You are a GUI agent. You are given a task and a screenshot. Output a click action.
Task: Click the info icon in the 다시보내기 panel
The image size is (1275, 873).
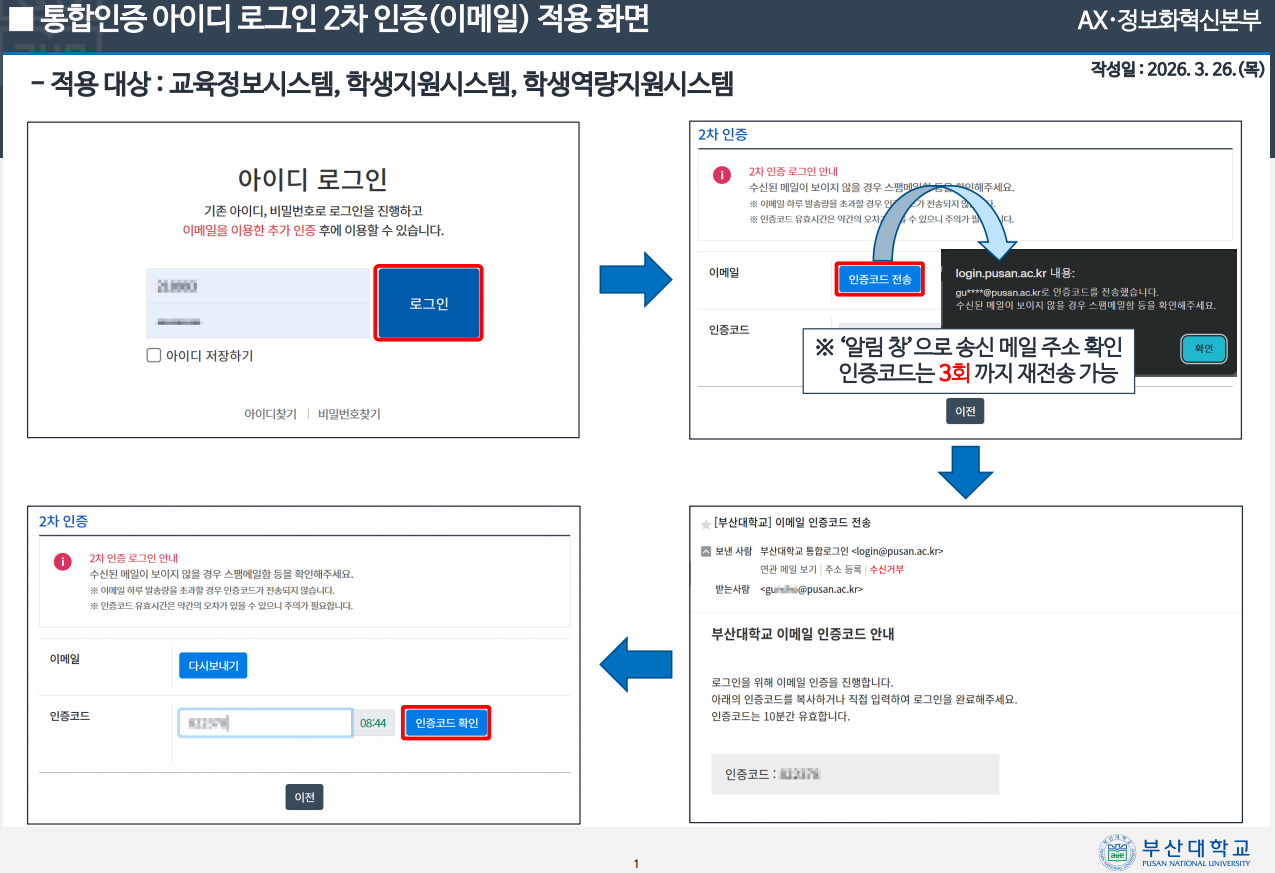click(63, 562)
